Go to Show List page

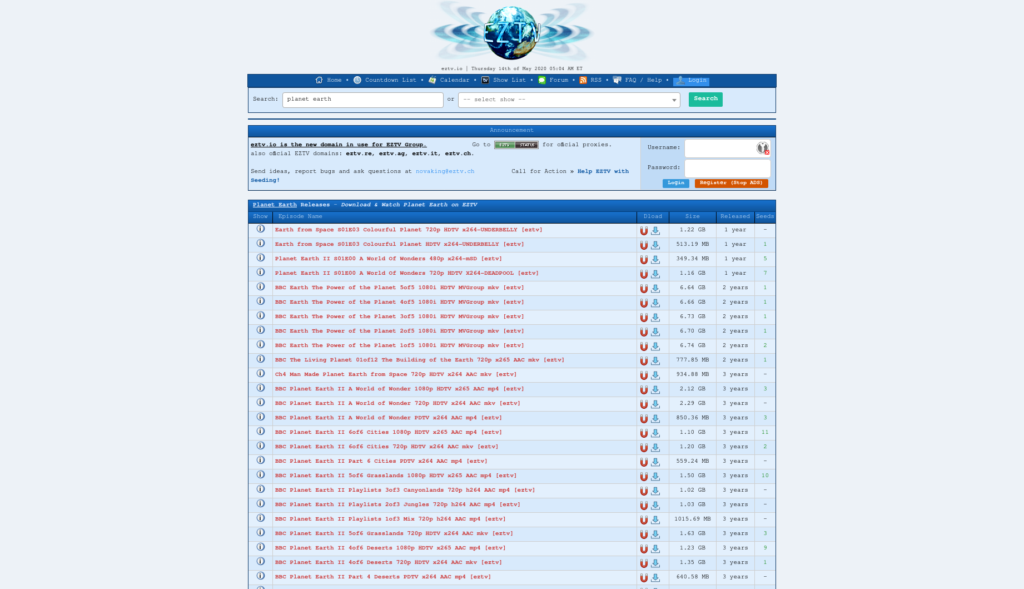pyautogui.click(x=509, y=80)
